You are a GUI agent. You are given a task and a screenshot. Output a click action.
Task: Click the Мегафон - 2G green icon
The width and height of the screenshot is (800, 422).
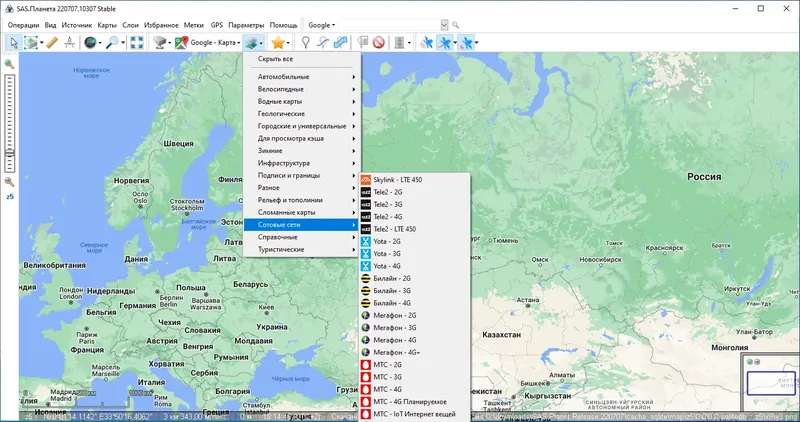(x=365, y=315)
